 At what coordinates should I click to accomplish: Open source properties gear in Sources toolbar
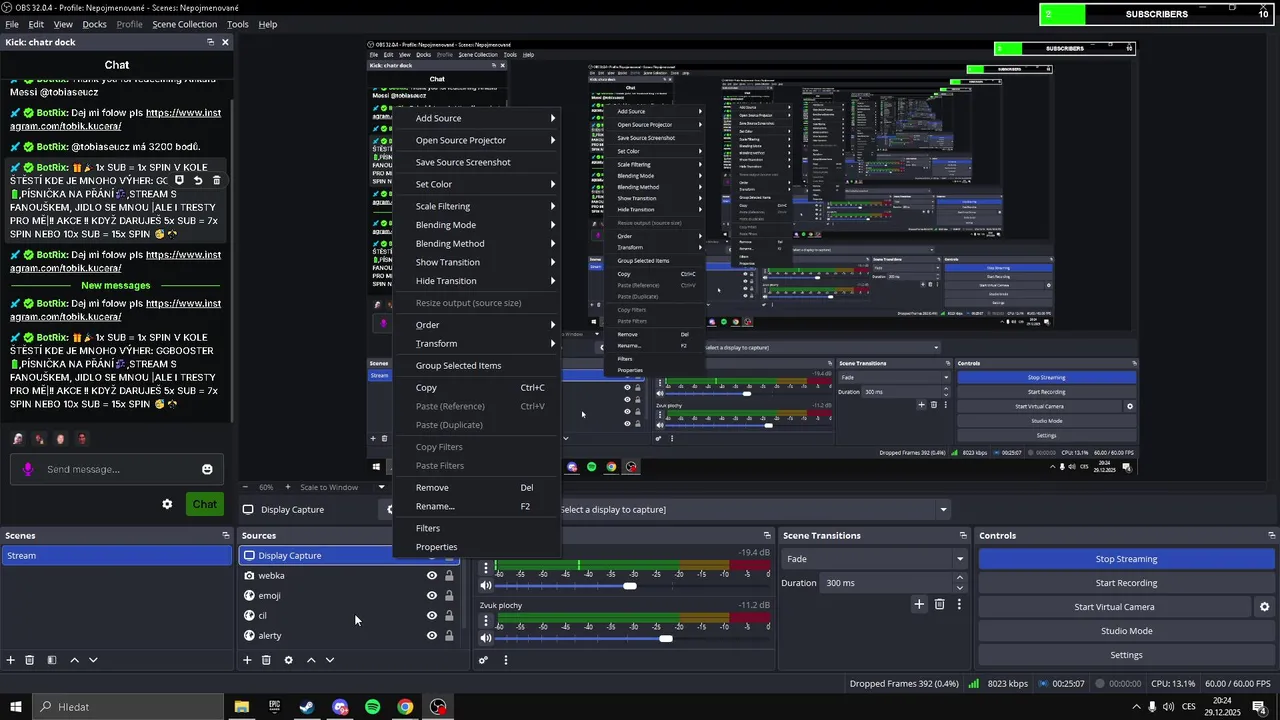(x=289, y=660)
